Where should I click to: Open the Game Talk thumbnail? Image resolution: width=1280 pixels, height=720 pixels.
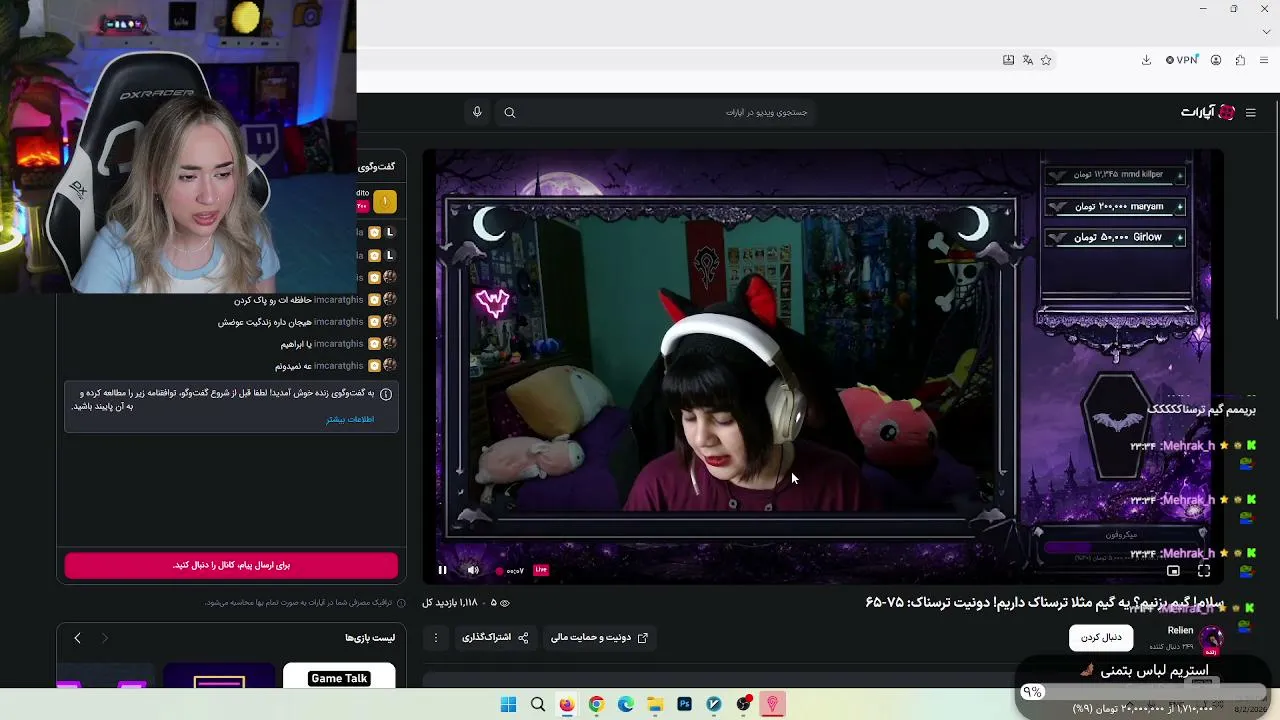pyautogui.click(x=339, y=676)
